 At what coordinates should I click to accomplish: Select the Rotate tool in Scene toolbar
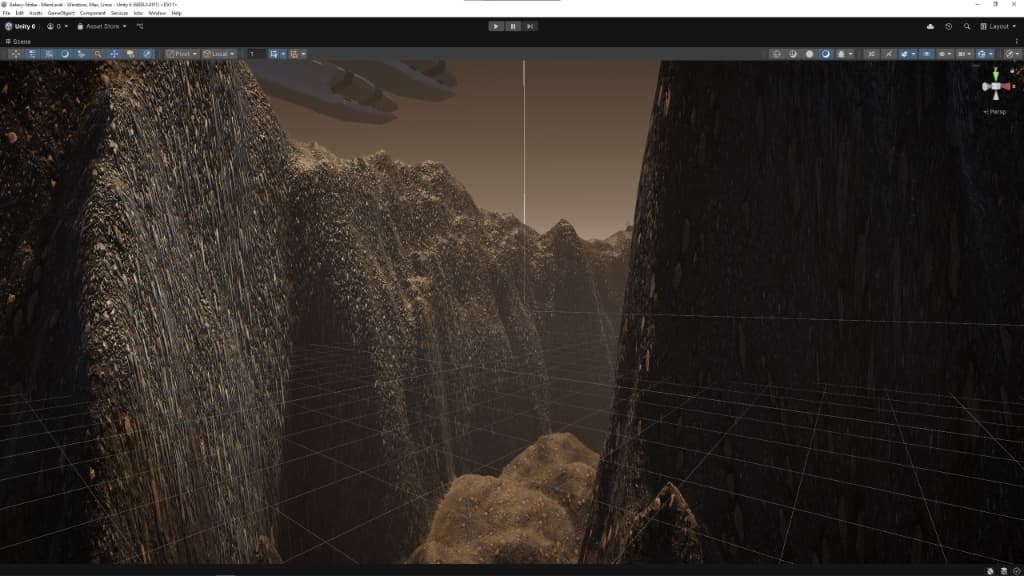pos(65,54)
